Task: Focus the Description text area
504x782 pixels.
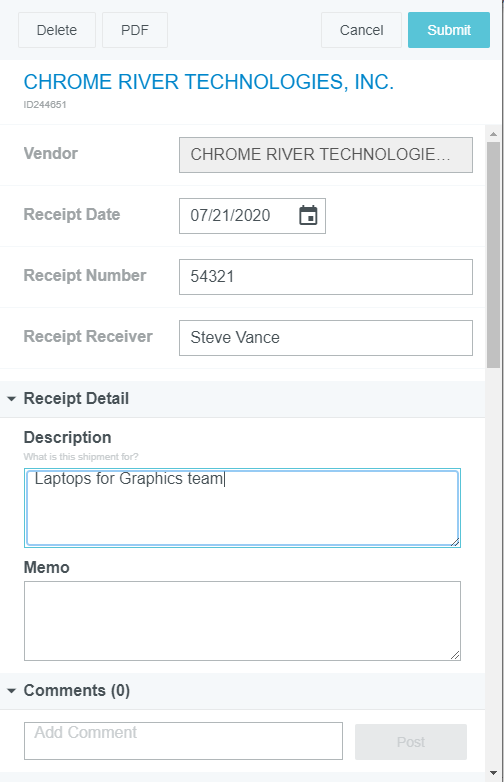Action: coord(242,508)
